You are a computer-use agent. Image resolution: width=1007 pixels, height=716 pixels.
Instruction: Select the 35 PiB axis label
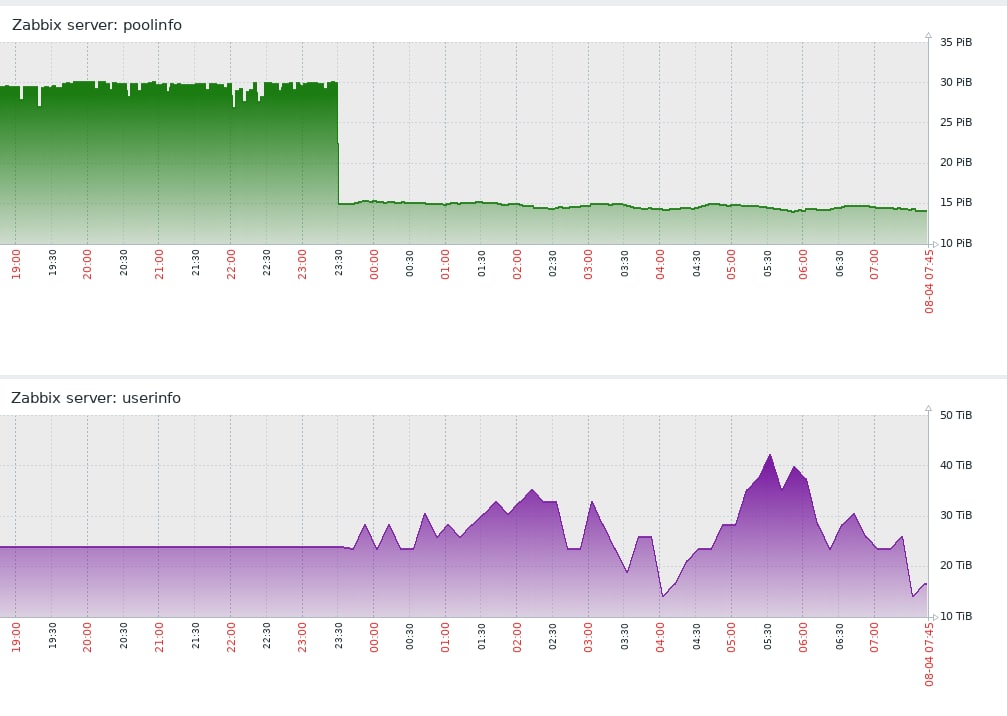pyautogui.click(x=956, y=42)
